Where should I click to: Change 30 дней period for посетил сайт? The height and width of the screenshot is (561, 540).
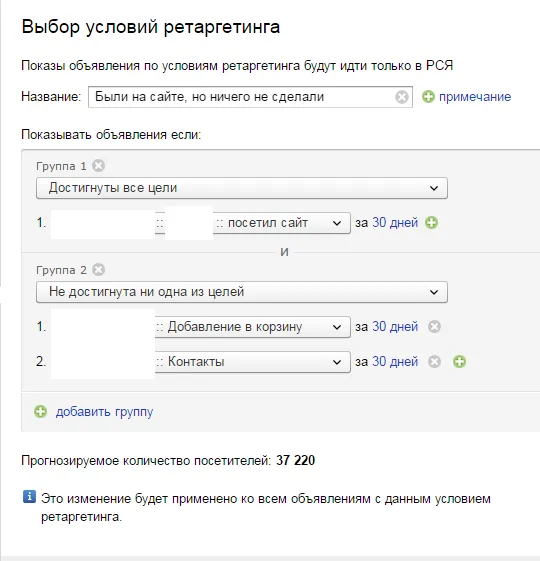[395, 223]
